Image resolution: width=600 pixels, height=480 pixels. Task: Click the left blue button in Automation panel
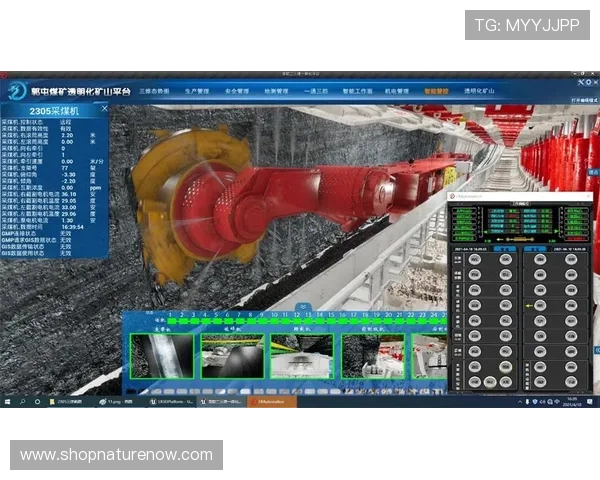(505, 249)
